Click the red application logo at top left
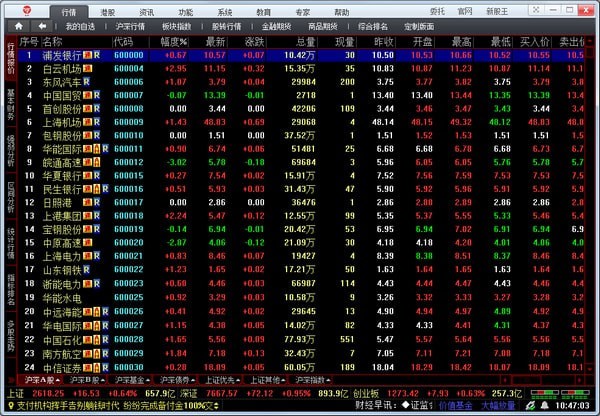600x416 pixels. point(27,11)
